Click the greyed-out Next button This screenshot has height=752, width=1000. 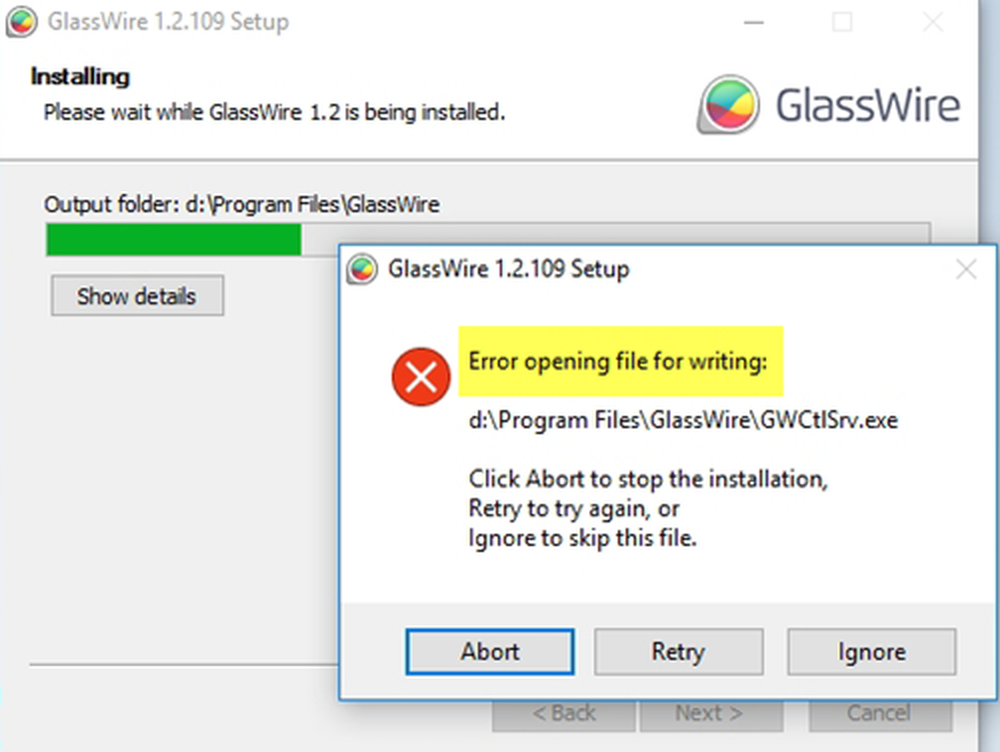(x=710, y=714)
